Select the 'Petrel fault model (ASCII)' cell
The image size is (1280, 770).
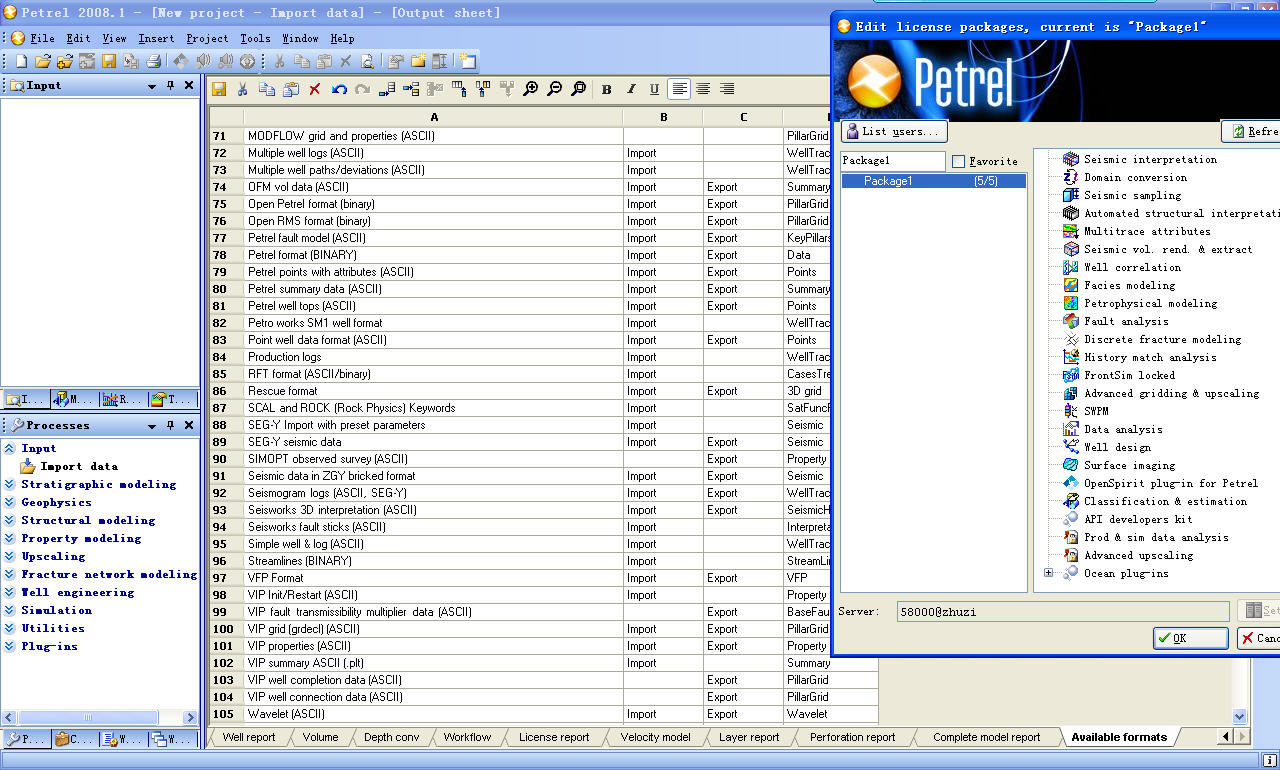point(433,238)
